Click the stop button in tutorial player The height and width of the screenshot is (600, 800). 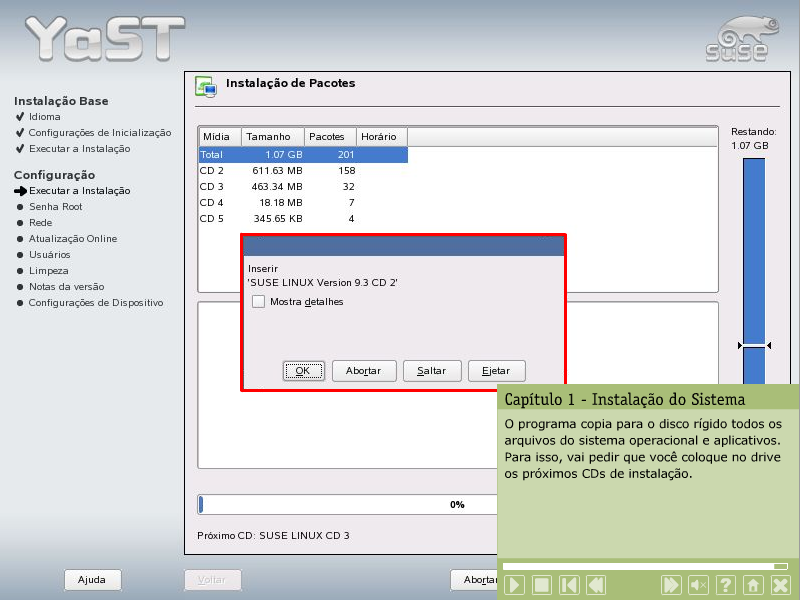[x=541, y=585]
